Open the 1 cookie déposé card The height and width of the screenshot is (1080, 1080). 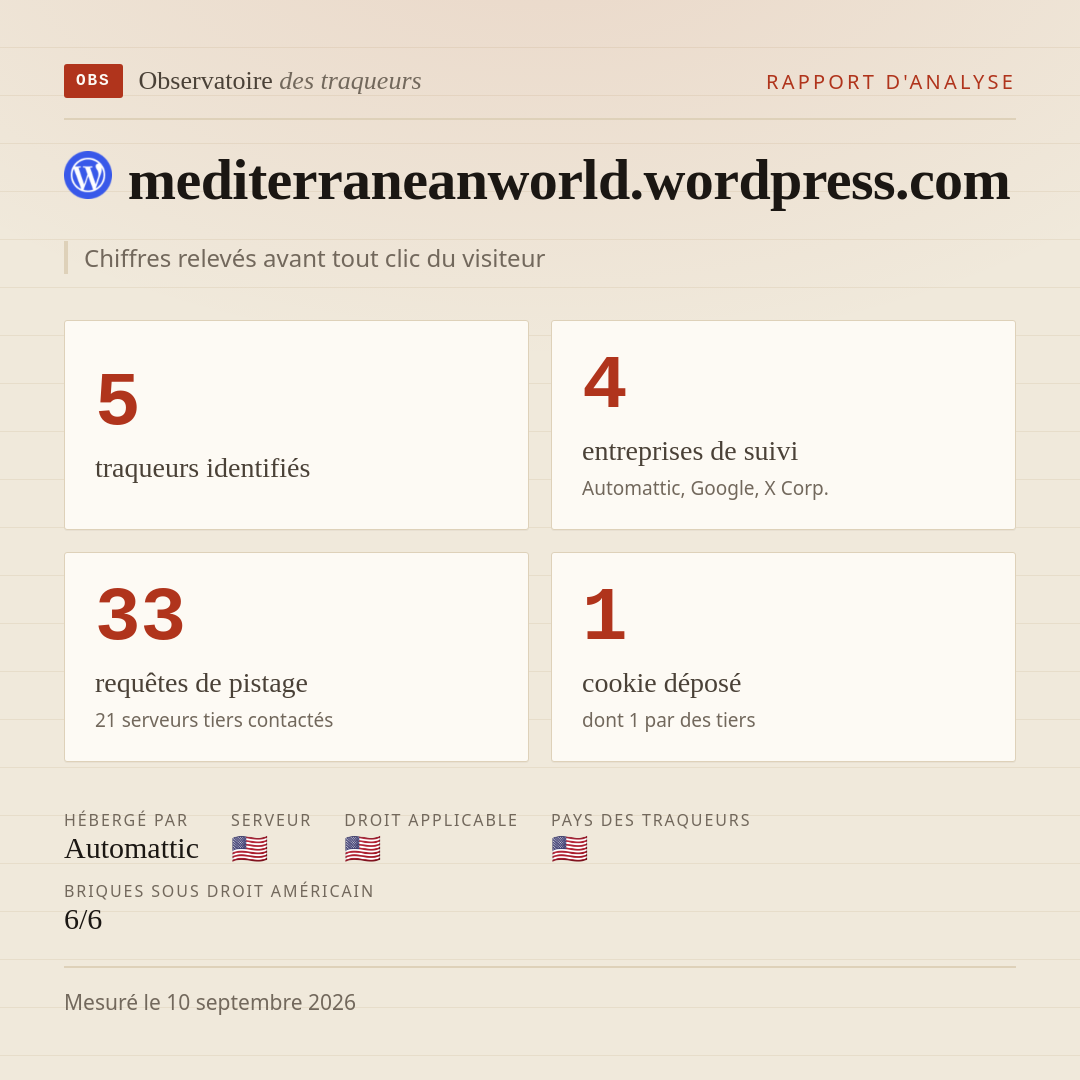point(783,657)
